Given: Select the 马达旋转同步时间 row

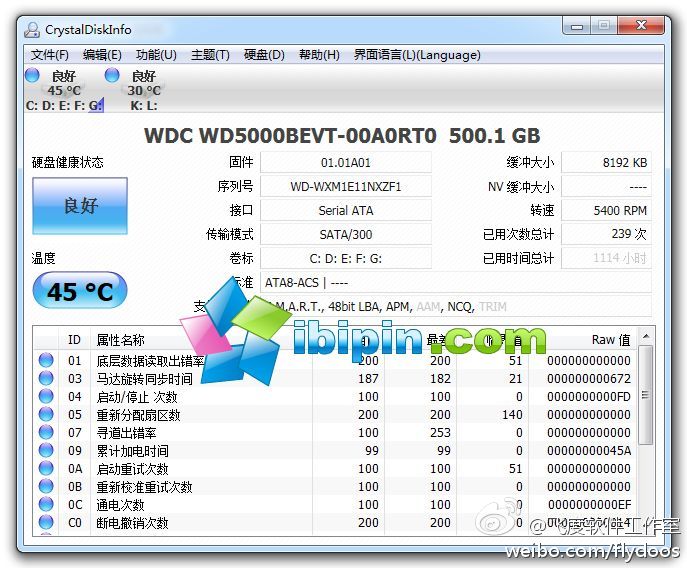Looking at the screenshot, I should [335, 378].
